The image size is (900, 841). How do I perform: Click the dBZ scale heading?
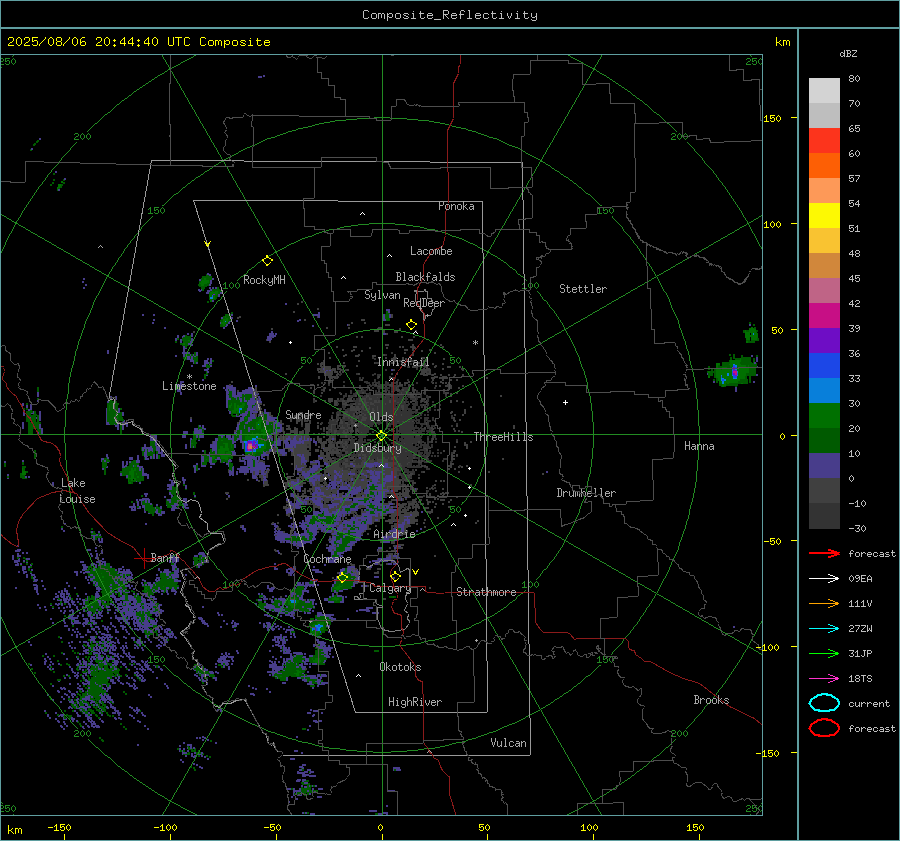[x=848, y=53]
